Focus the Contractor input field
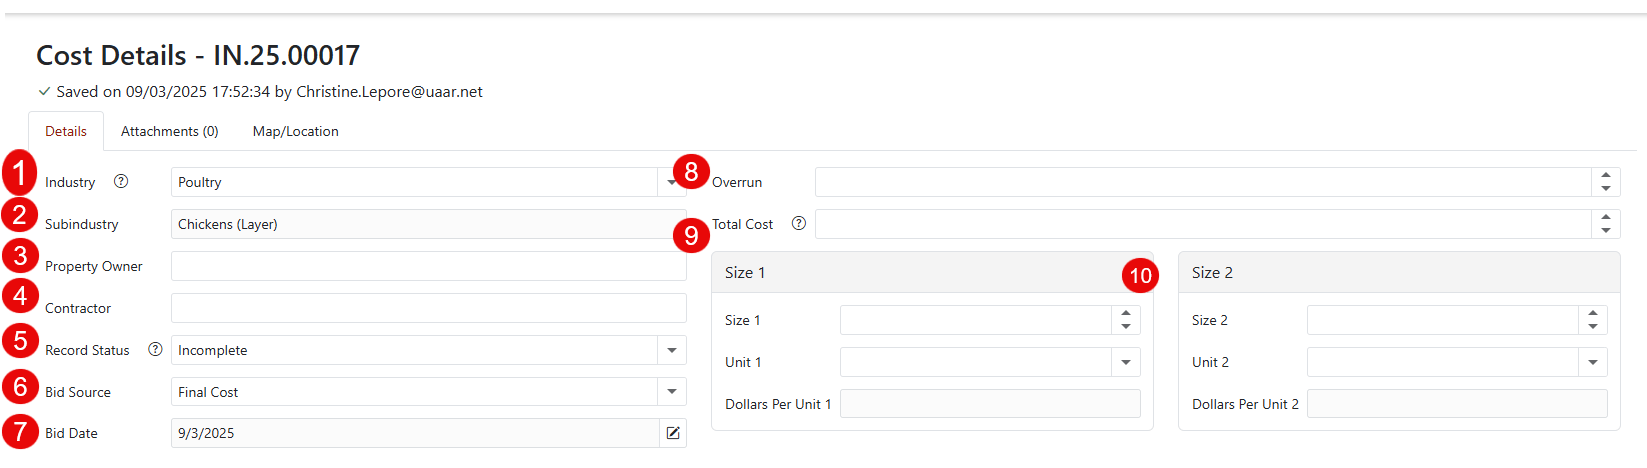Viewport: 1647px width, 468px height. click(428, 308)
